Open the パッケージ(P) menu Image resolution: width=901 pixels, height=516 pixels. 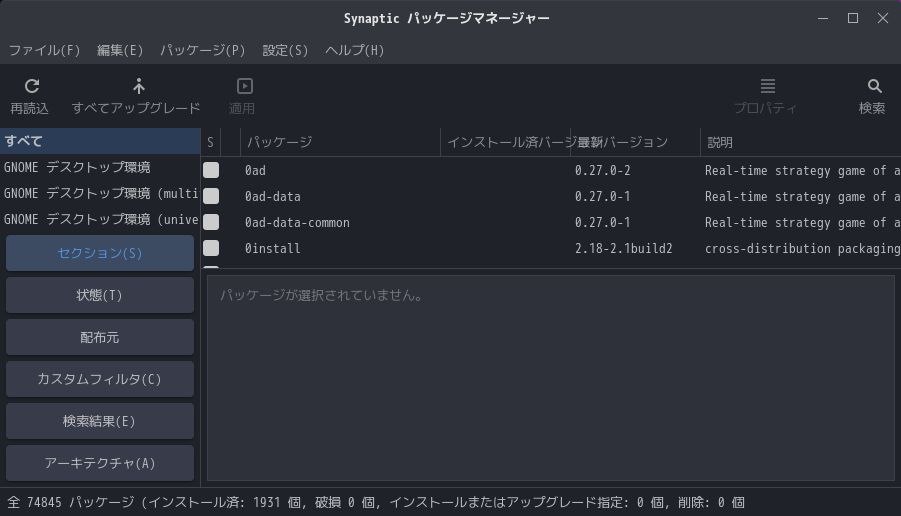coord(202,50)
